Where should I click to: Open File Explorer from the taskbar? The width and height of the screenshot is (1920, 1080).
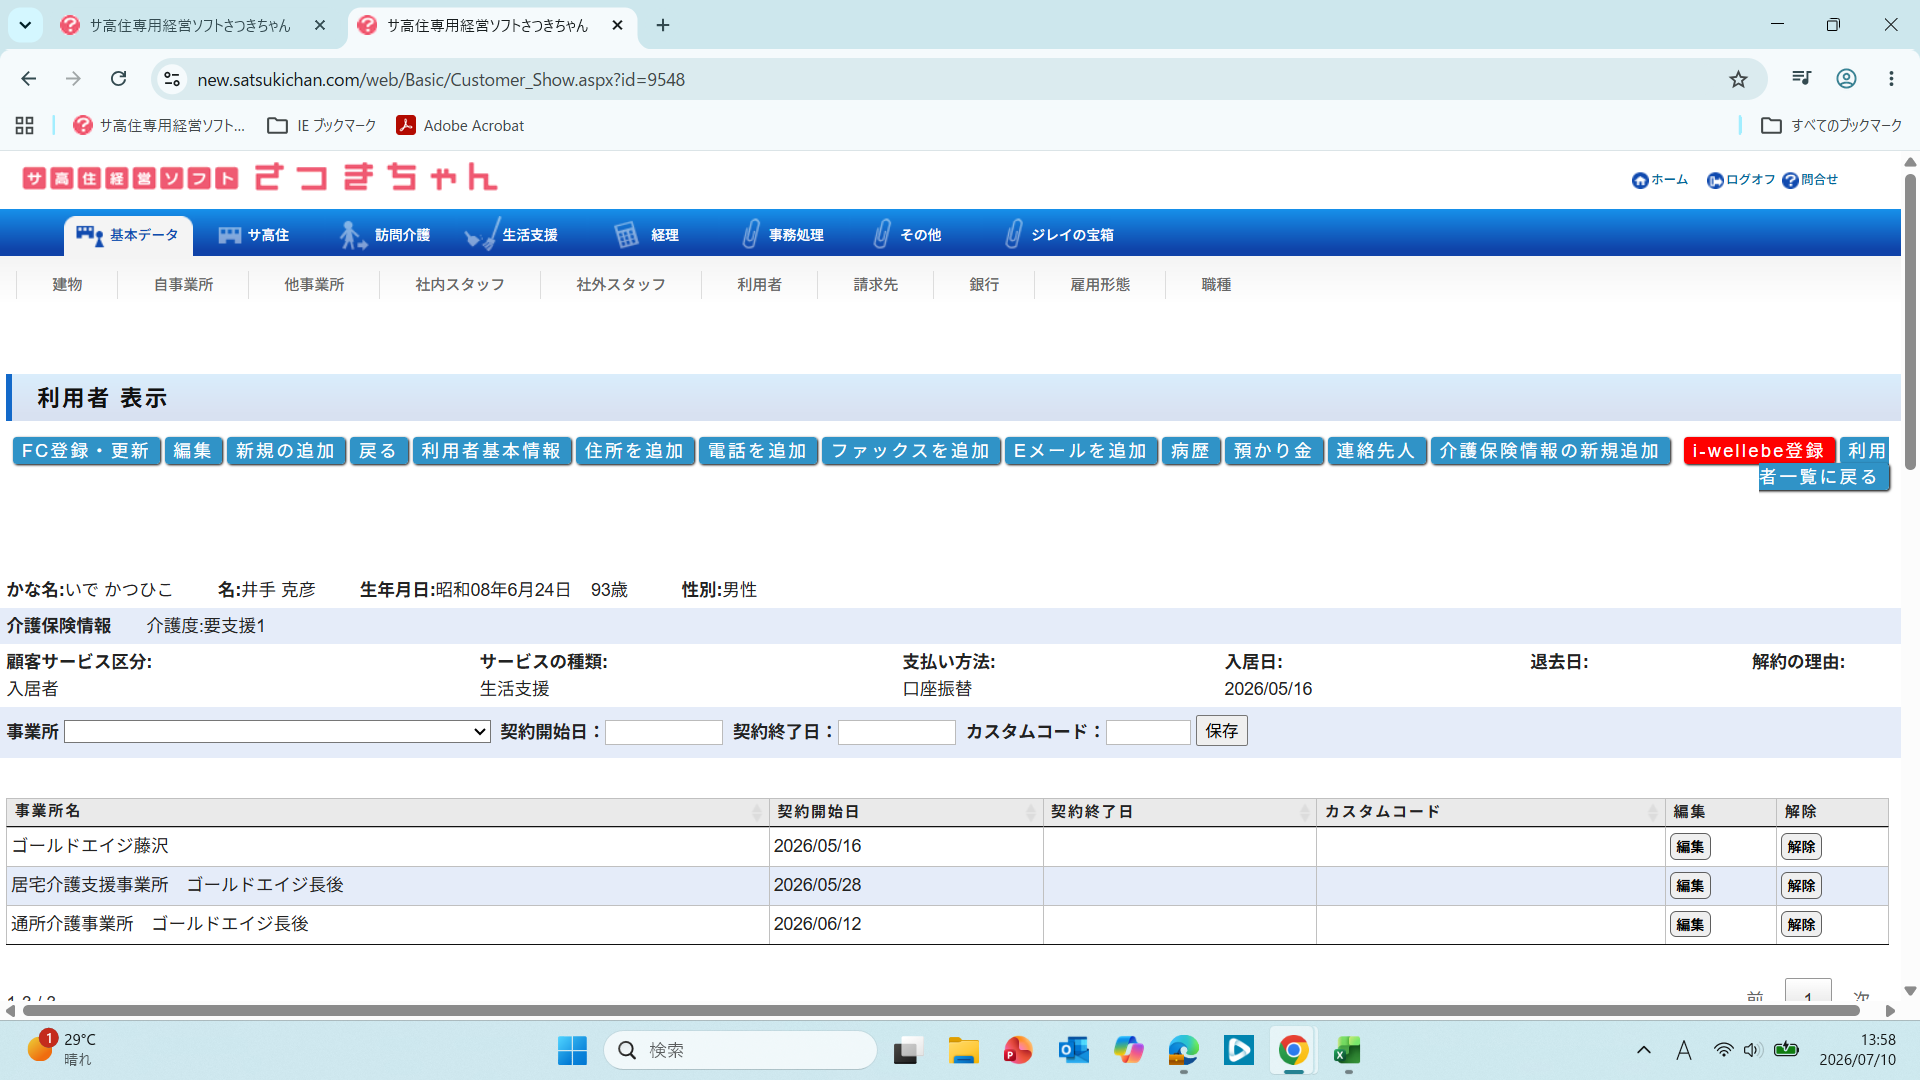click(x=963, y=1050)
